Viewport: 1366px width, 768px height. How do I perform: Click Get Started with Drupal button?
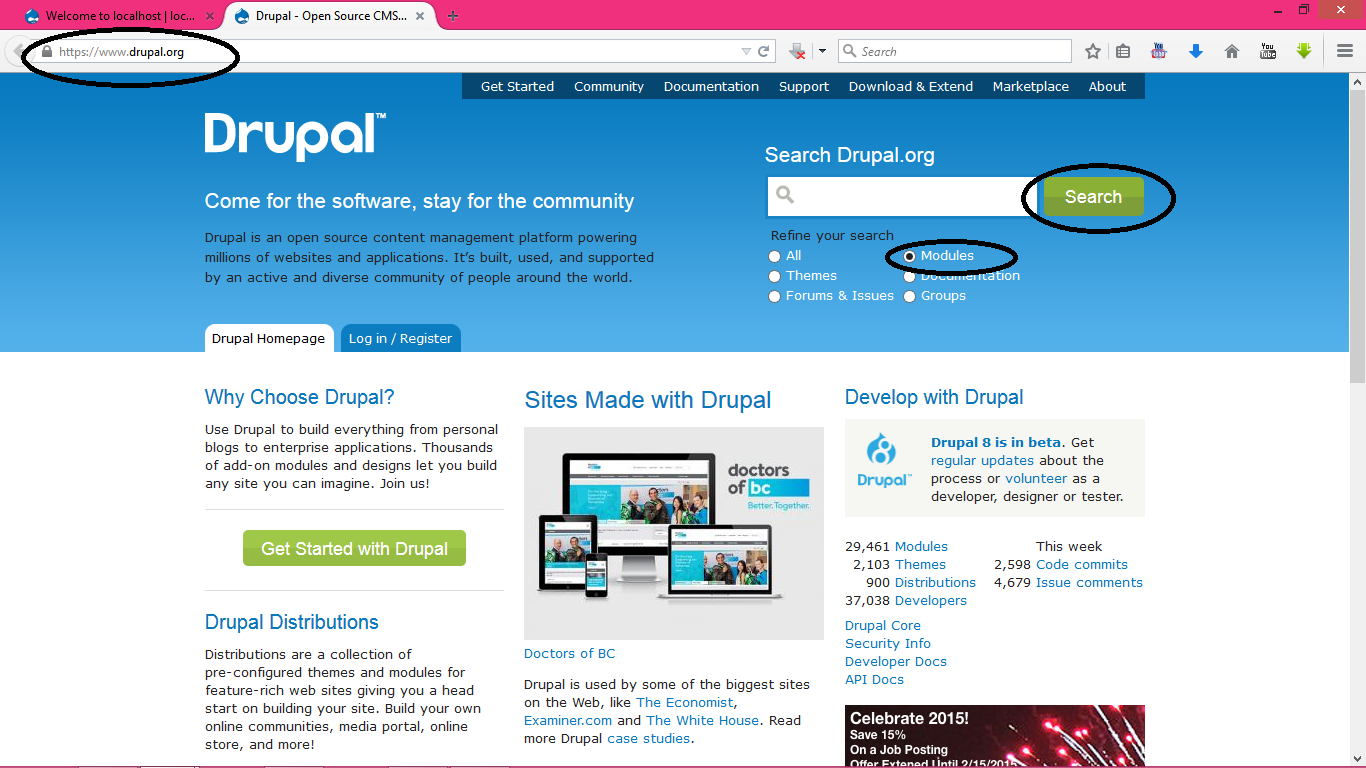(354, 548)
